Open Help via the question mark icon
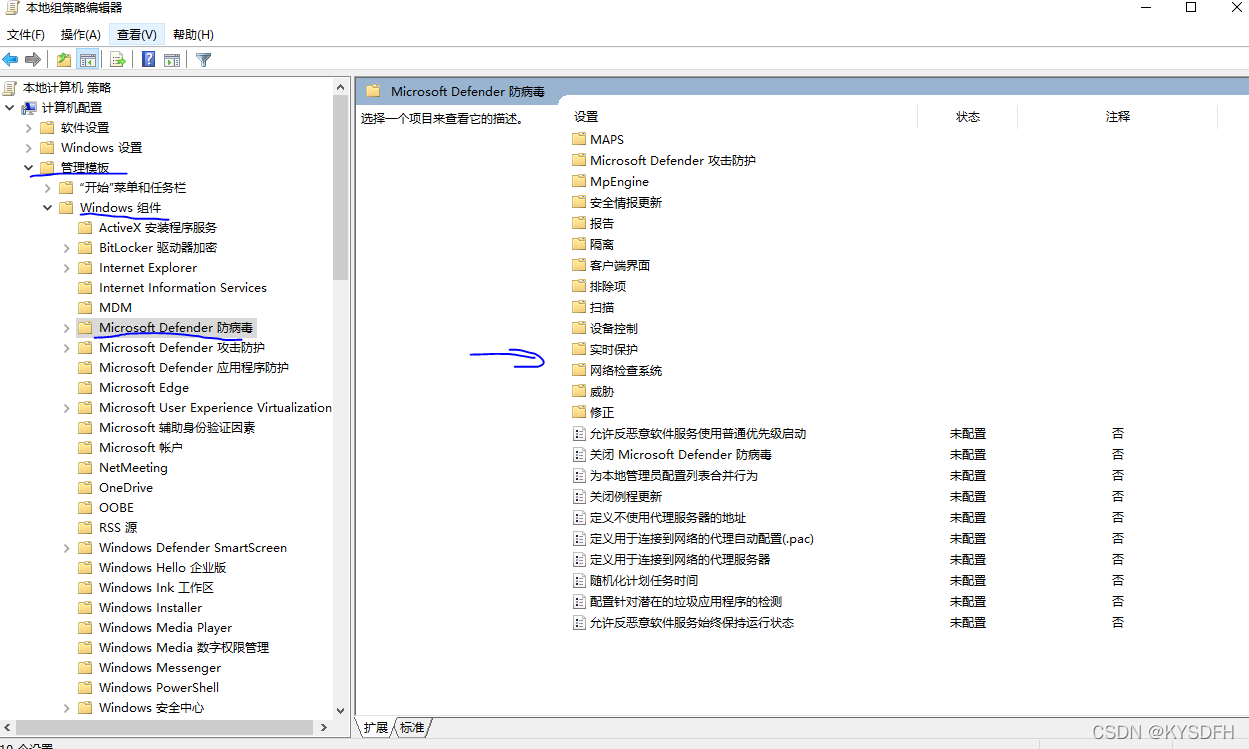Image resolution: width=1249 pixels, height=749 pixels. pos(149,60)
